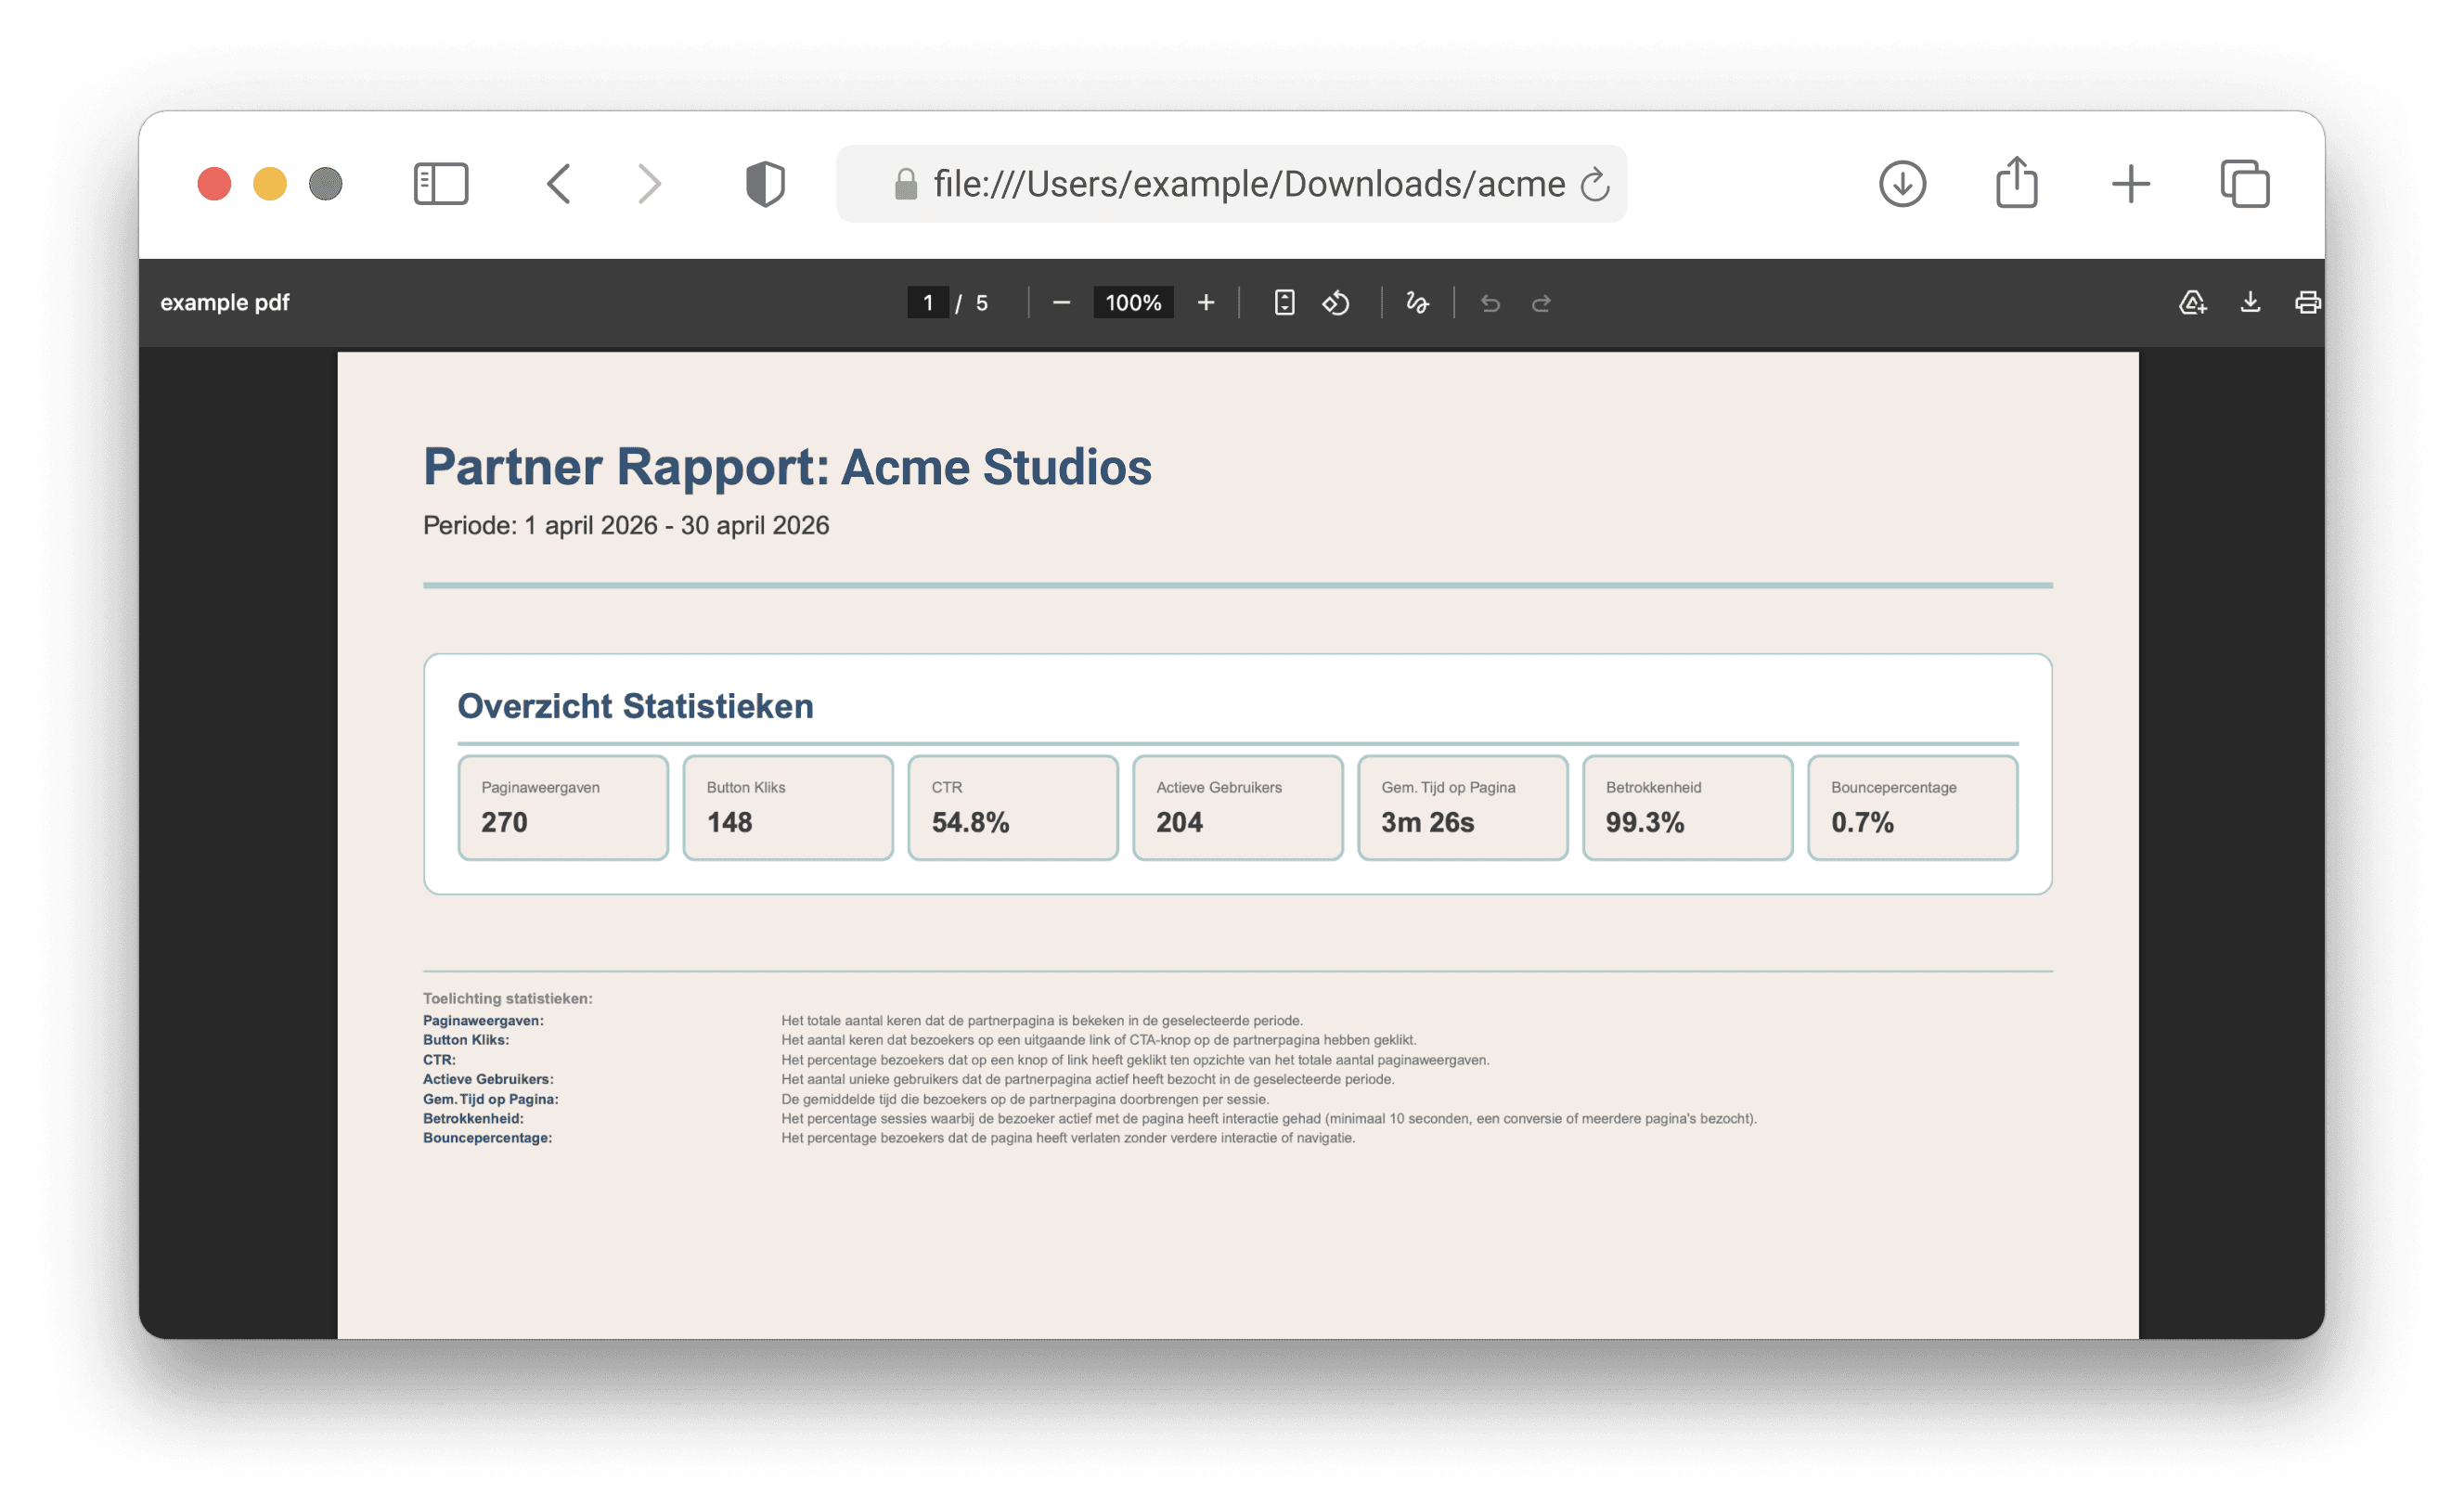Click the 'CTR:' footnote label
Screen dimensions: 2464x1506
tap(439, 1060)
